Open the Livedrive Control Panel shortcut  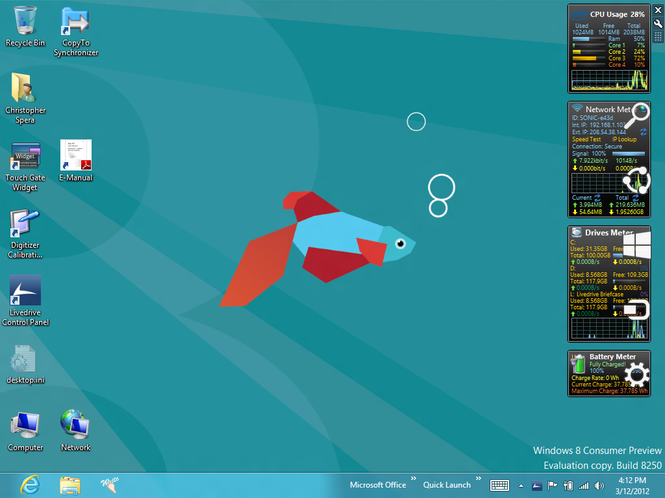click(25, 300)
